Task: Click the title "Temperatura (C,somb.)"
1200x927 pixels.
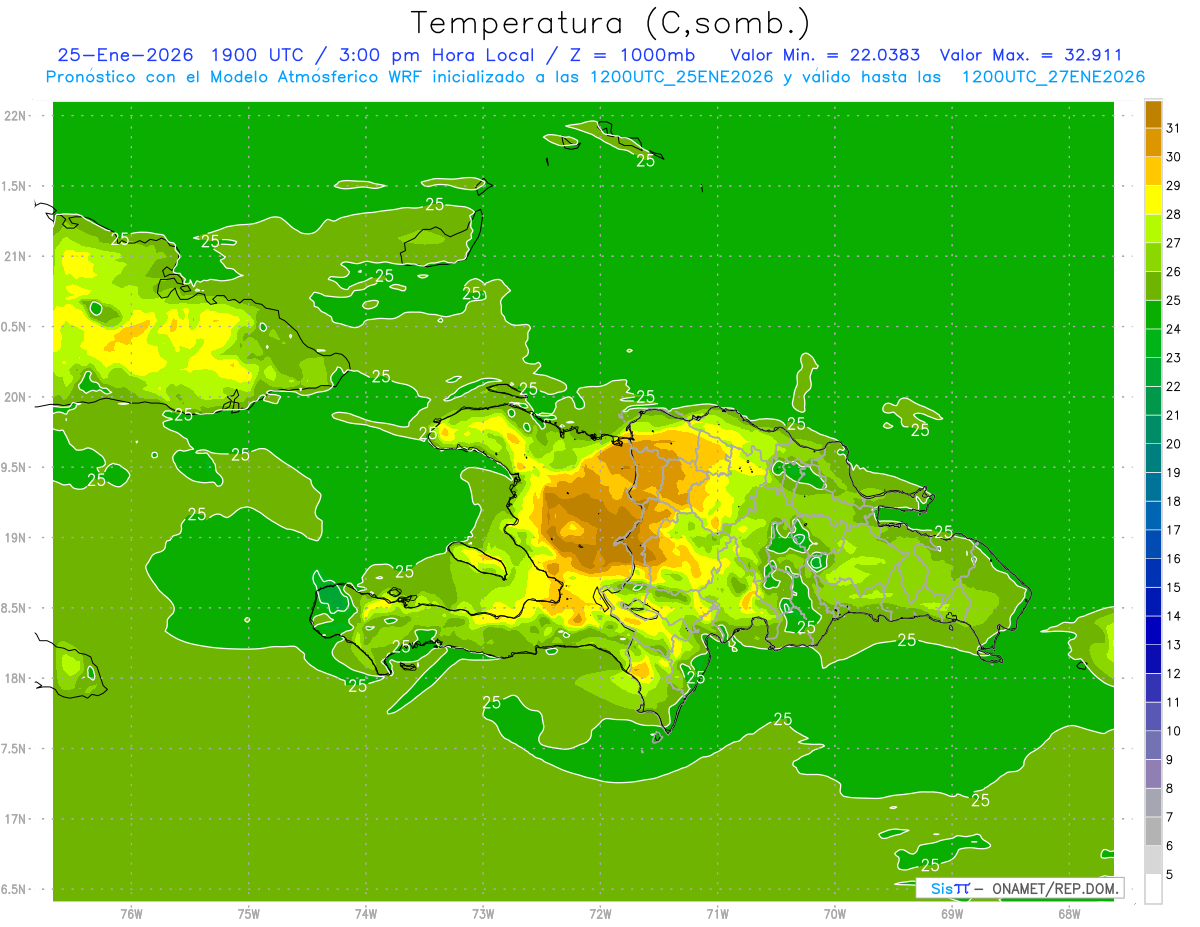Action: pos(610,22)
